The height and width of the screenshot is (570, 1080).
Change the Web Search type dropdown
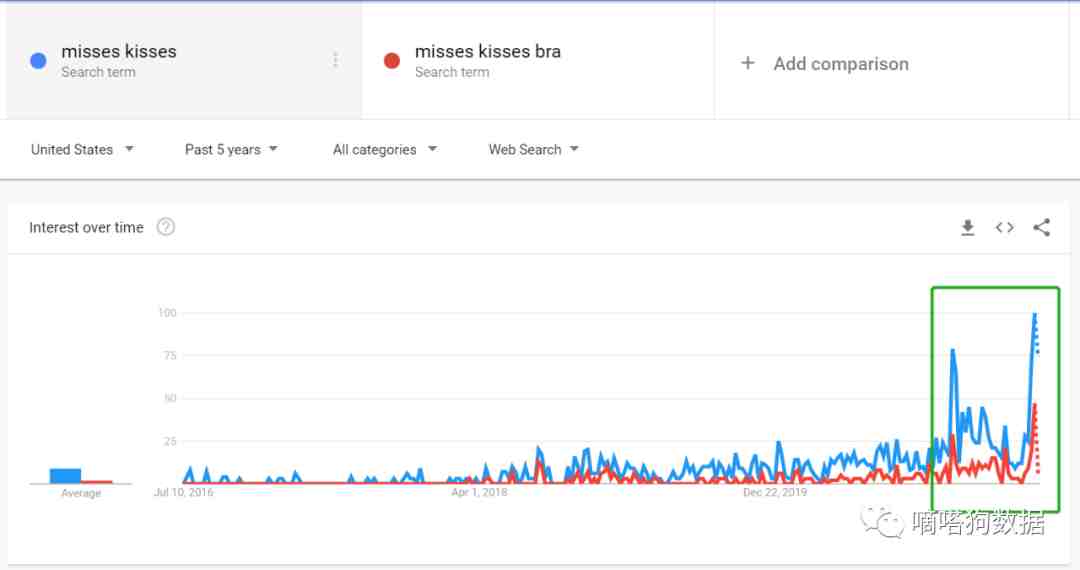(533, 150)
